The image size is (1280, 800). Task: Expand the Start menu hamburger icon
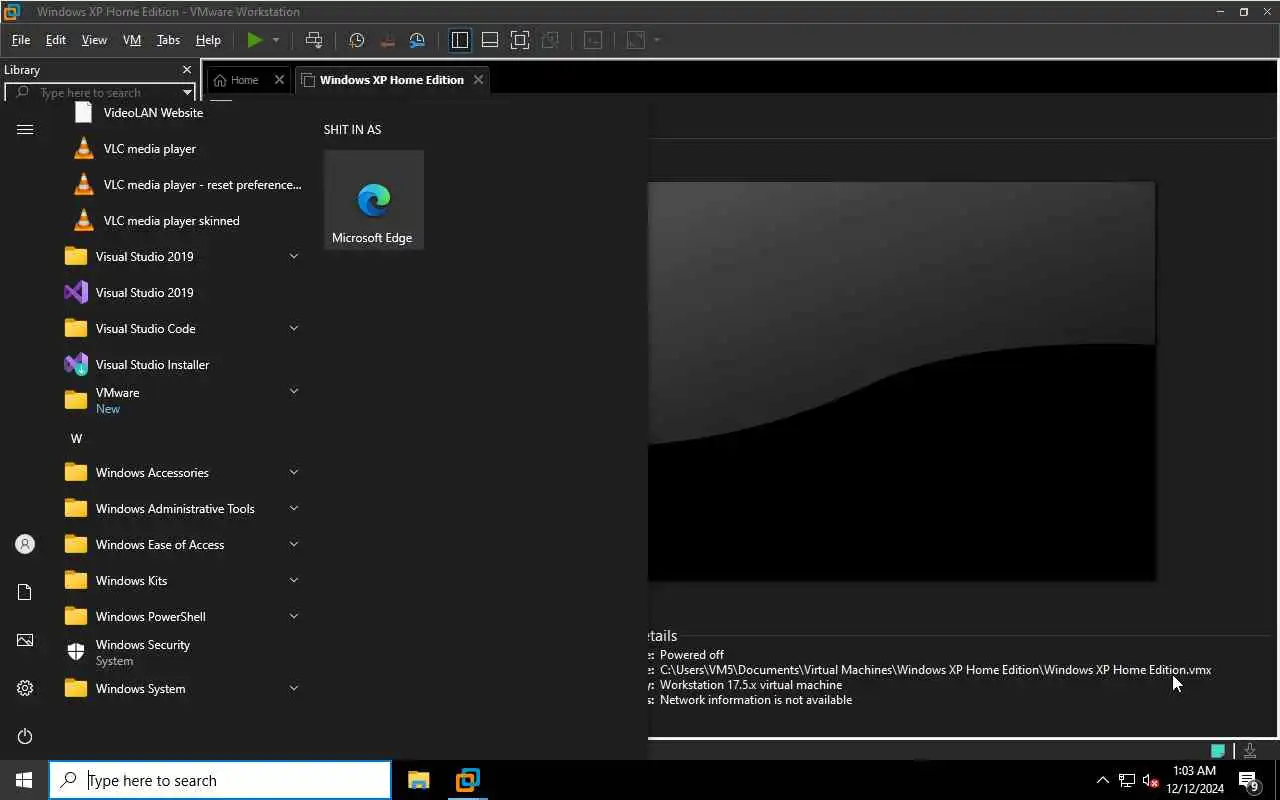(x=25, y=129)
